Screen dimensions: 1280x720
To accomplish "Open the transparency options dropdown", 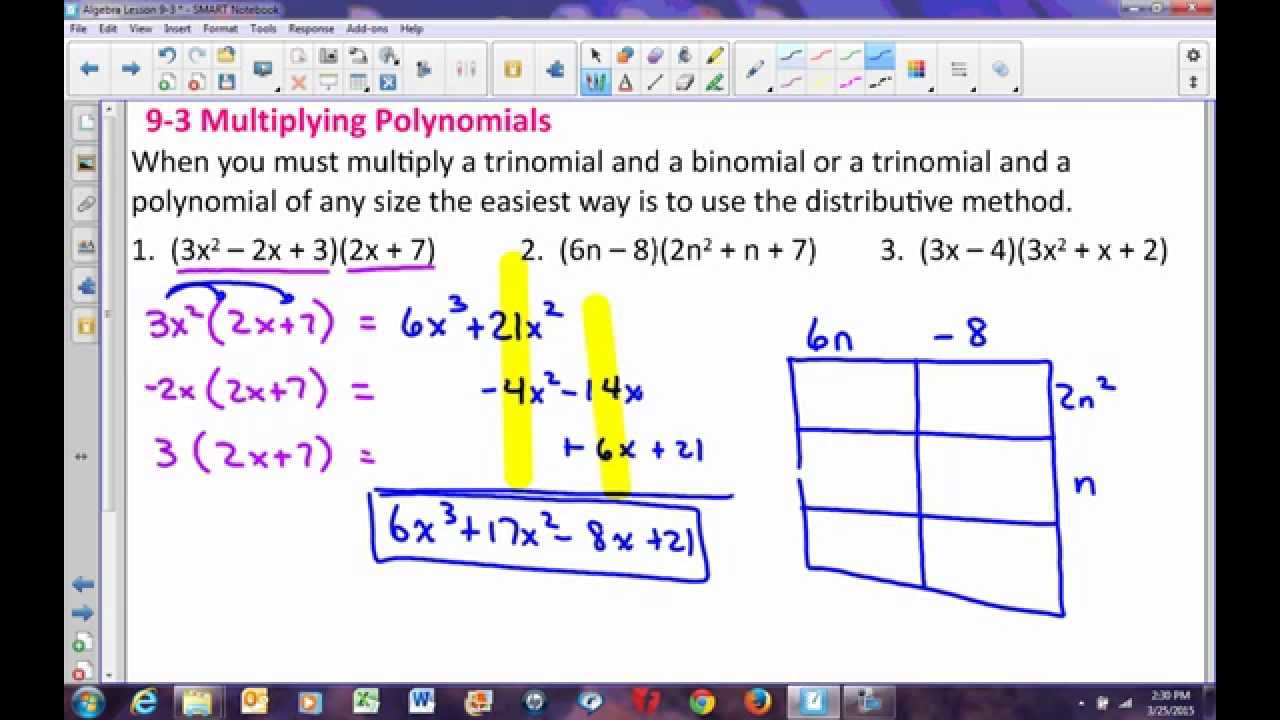I will (x=1001, y=69).
